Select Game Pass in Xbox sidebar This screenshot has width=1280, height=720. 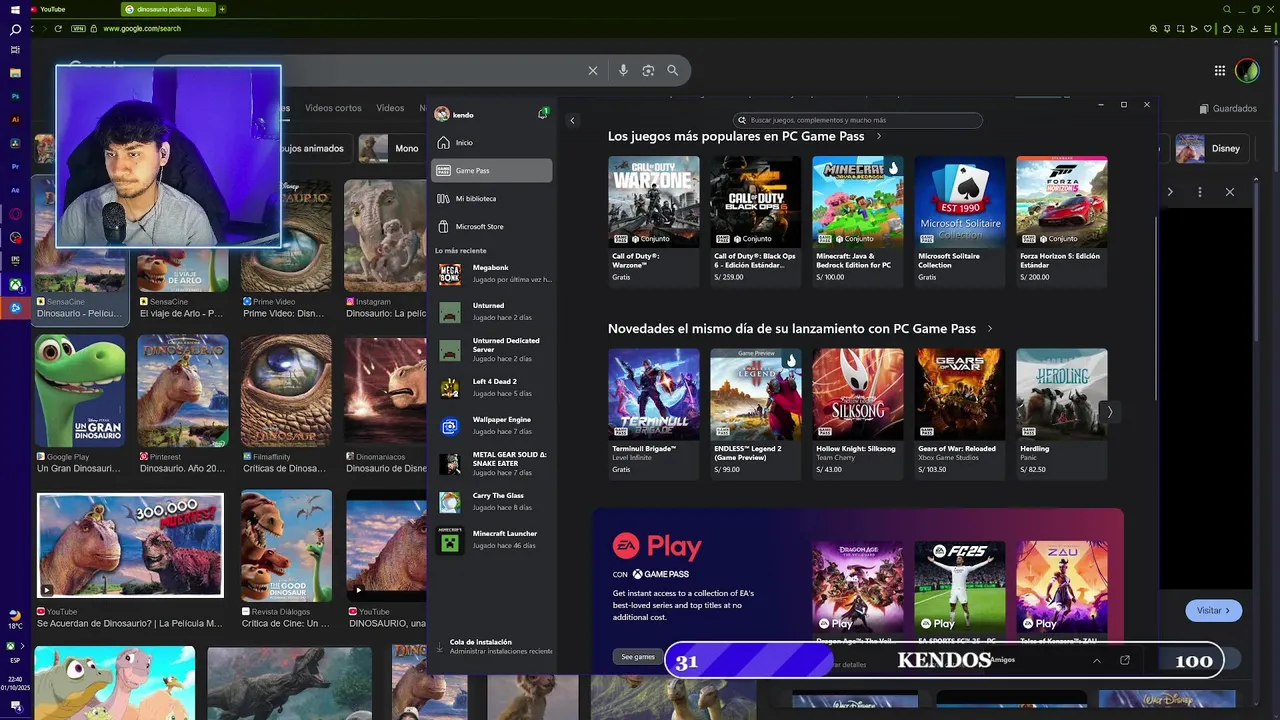(491, 171)
